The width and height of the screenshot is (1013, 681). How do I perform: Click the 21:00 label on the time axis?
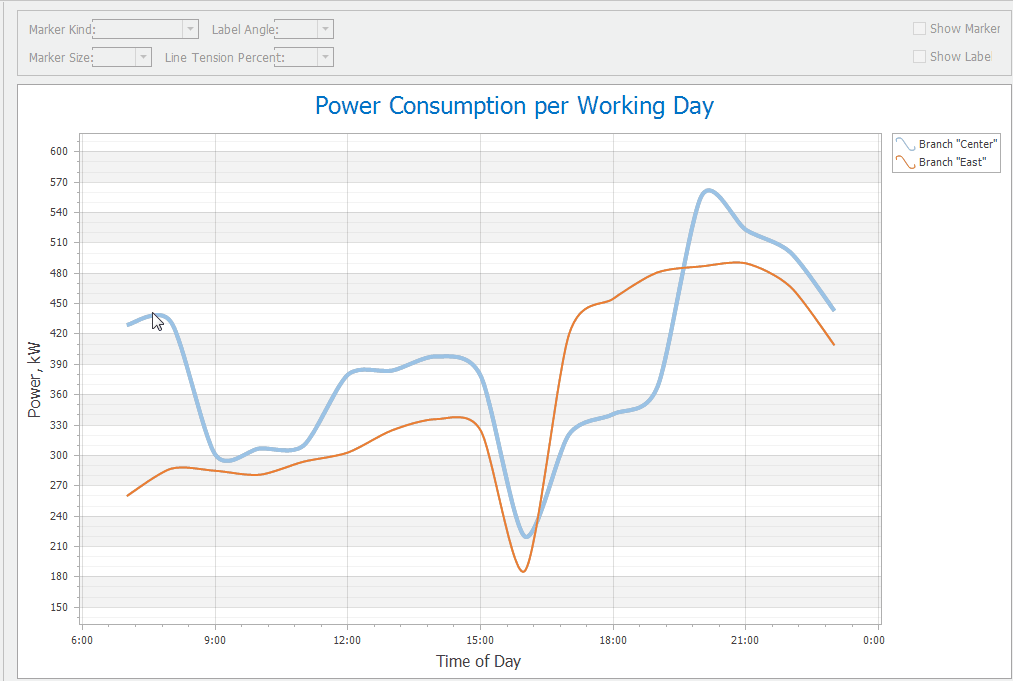point(745,640)
